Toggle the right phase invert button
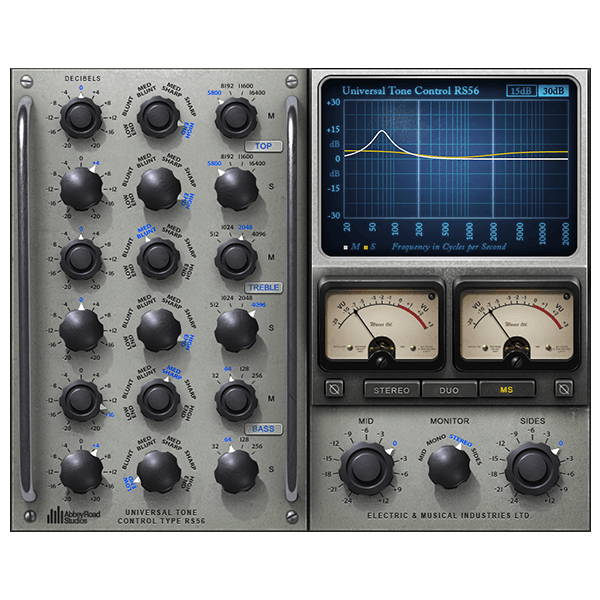This screenshot has width=600, height=600. coord(564,389)
